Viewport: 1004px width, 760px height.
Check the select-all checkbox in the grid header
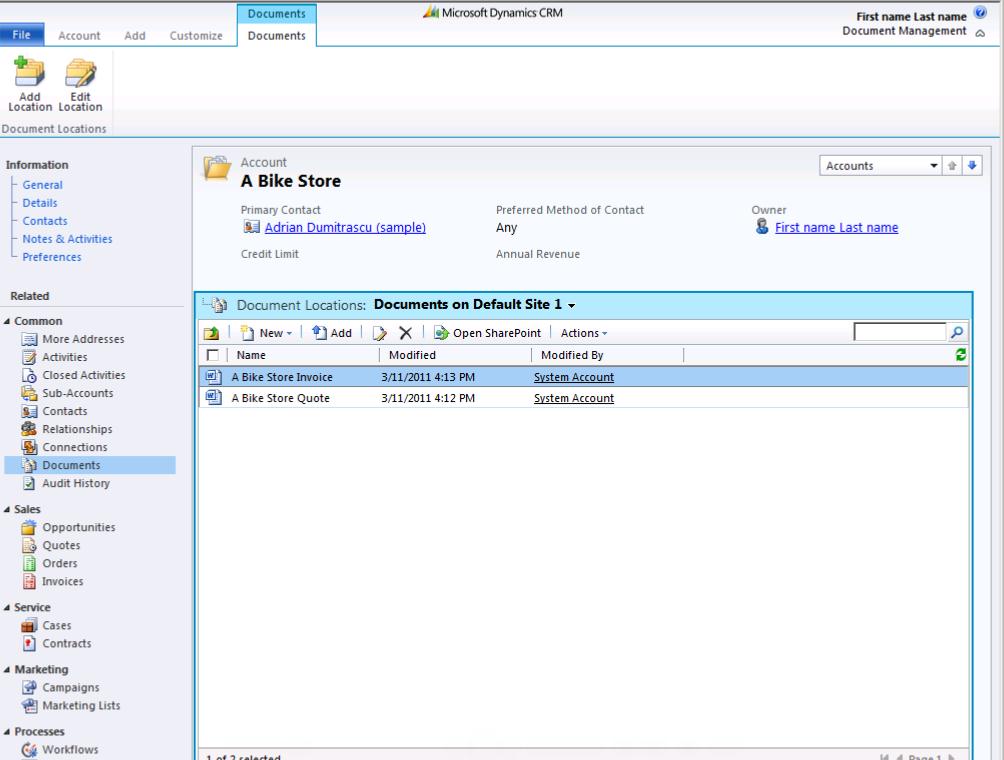click(212, 355)
